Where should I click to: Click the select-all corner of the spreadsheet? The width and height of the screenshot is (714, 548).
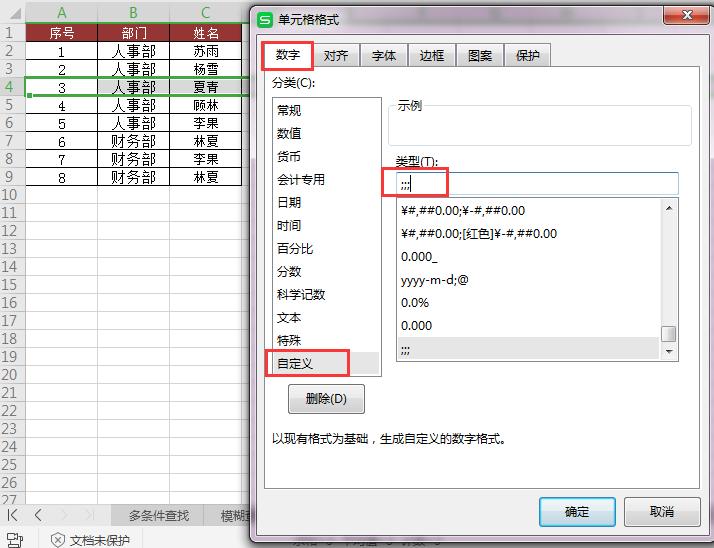click(14, 13)
